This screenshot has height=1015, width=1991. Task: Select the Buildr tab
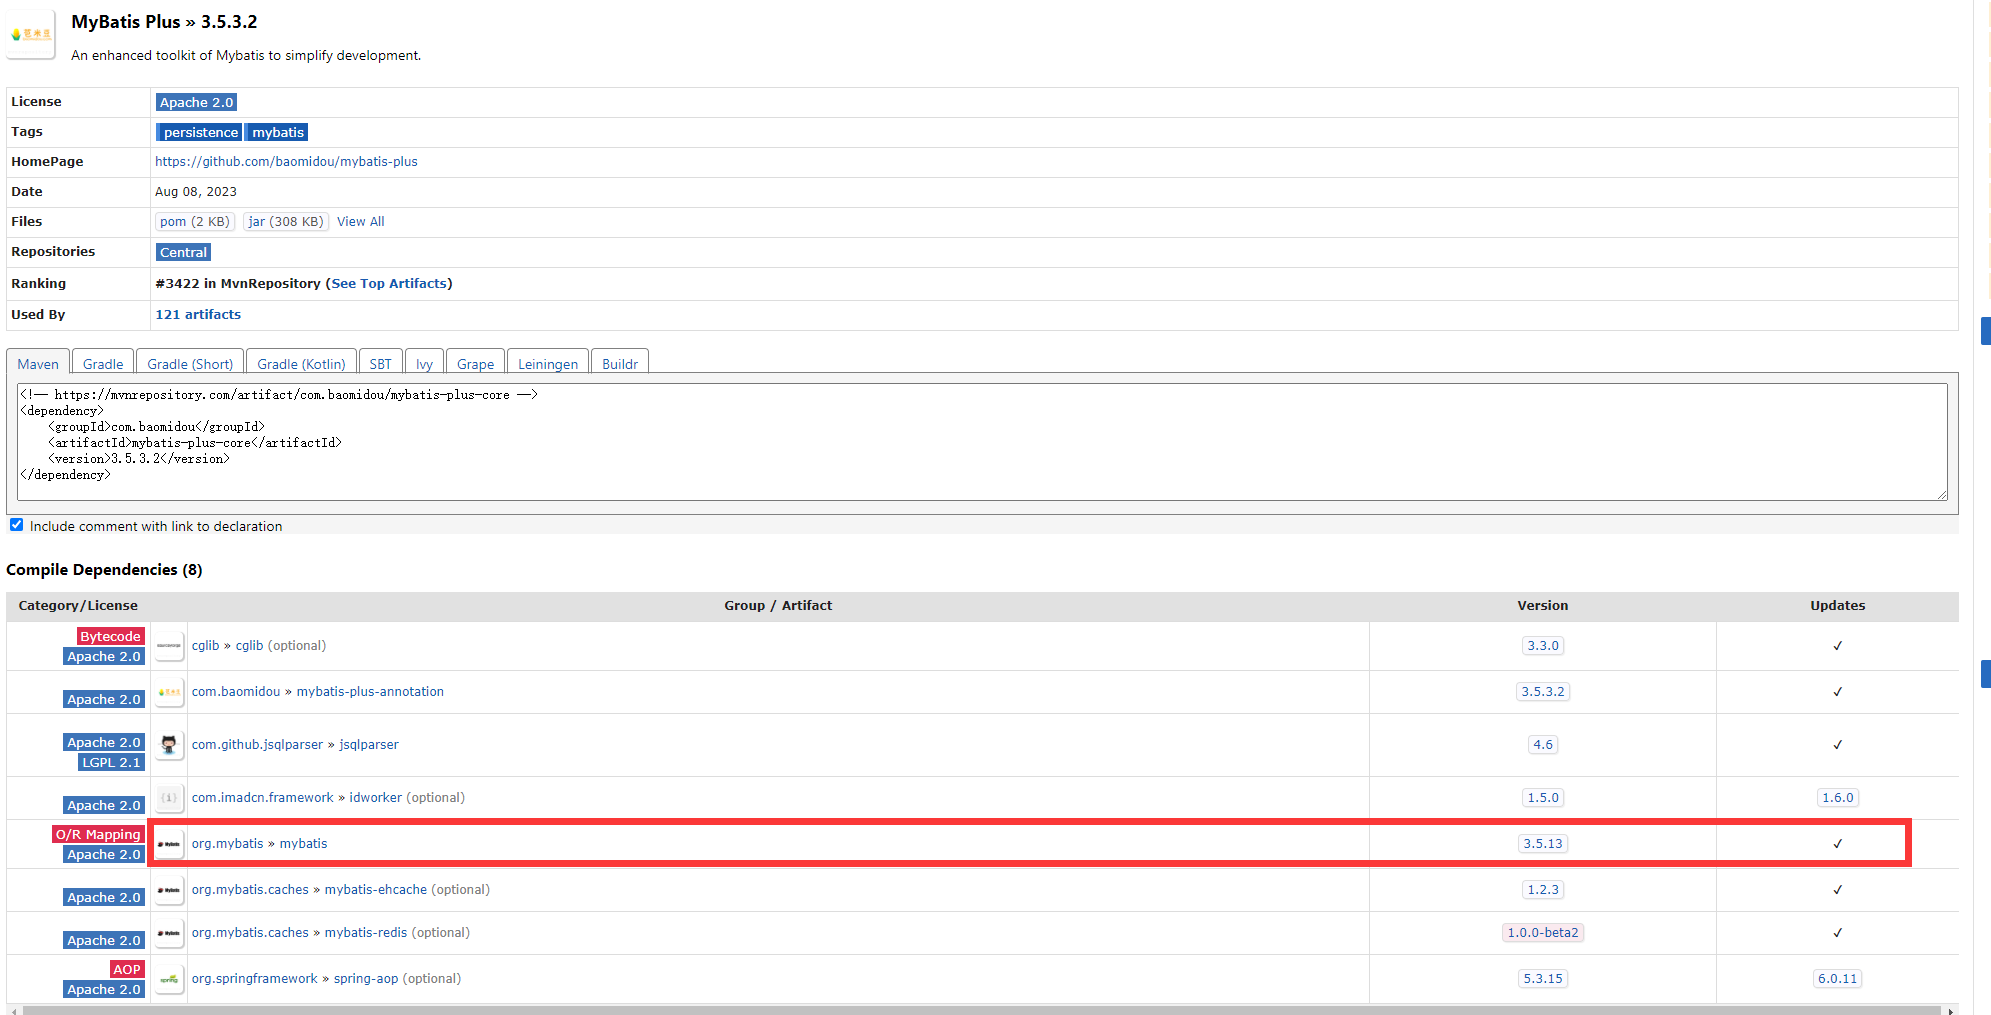pos(619,362)
